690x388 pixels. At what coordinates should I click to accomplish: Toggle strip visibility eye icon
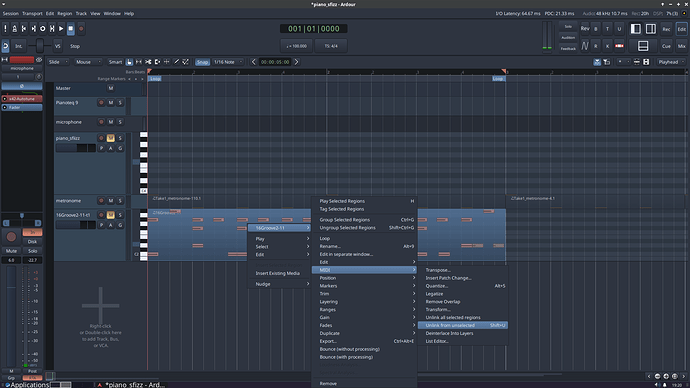[39, 59]
